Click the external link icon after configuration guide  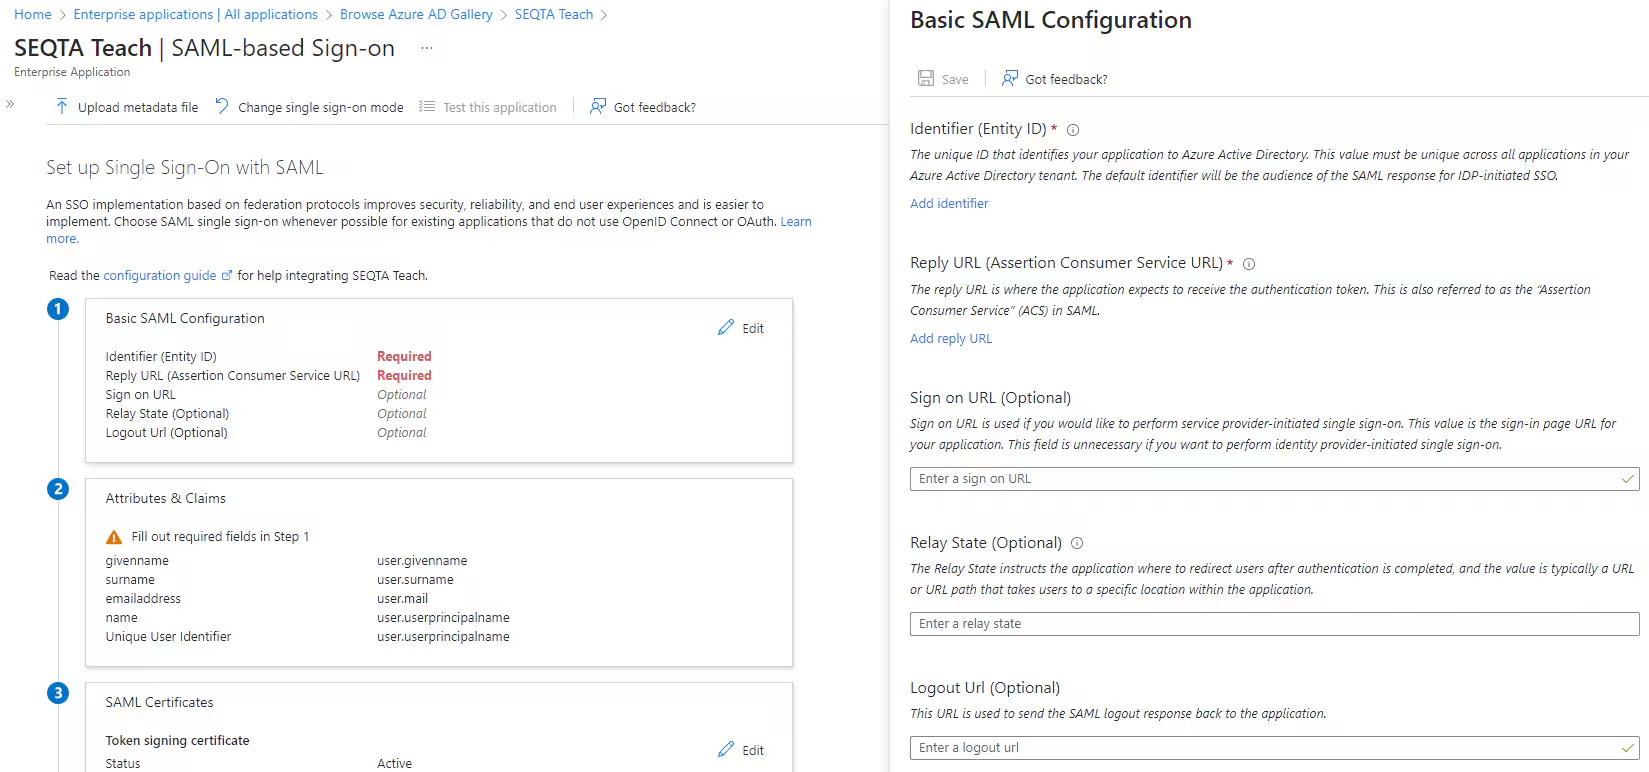tap(227, 276)
